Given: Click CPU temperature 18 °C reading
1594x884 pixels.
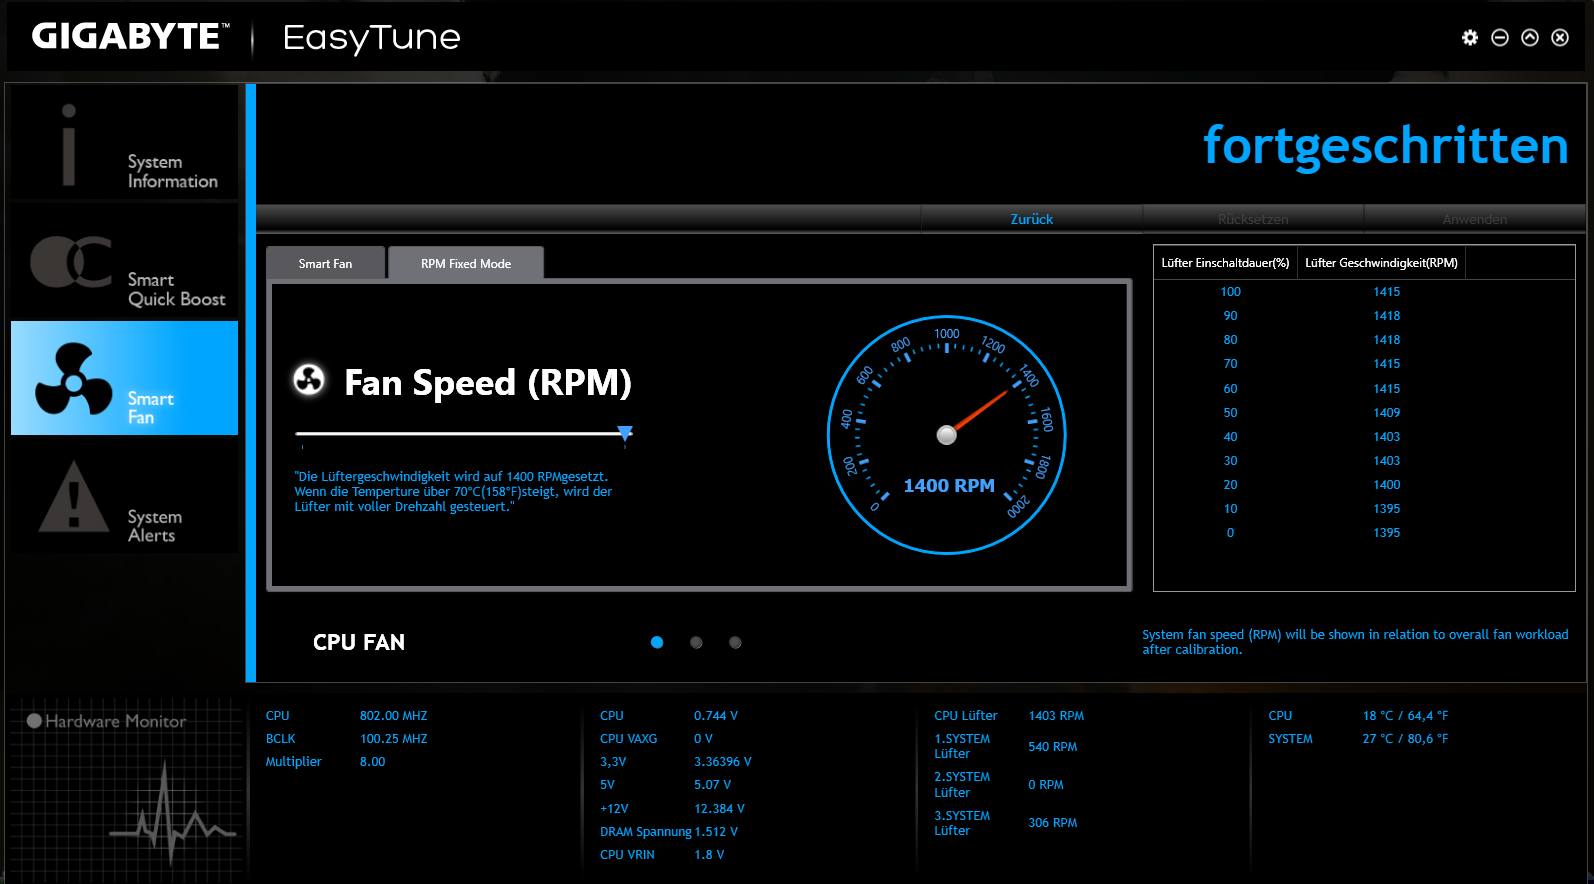Looking at the screenshot, I should 1405,716.
